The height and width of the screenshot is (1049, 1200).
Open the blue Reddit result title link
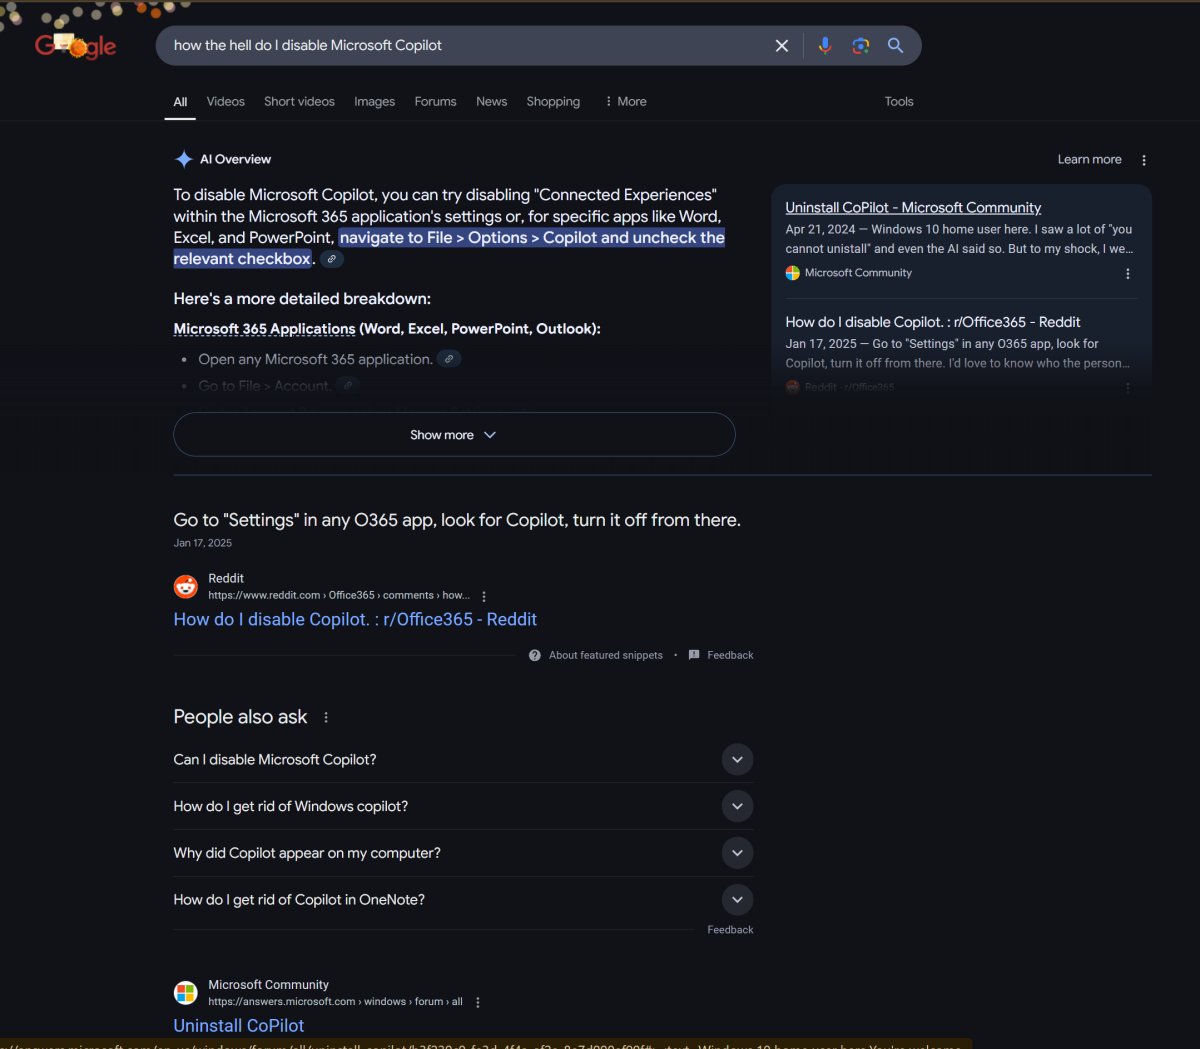click(355, 620)
